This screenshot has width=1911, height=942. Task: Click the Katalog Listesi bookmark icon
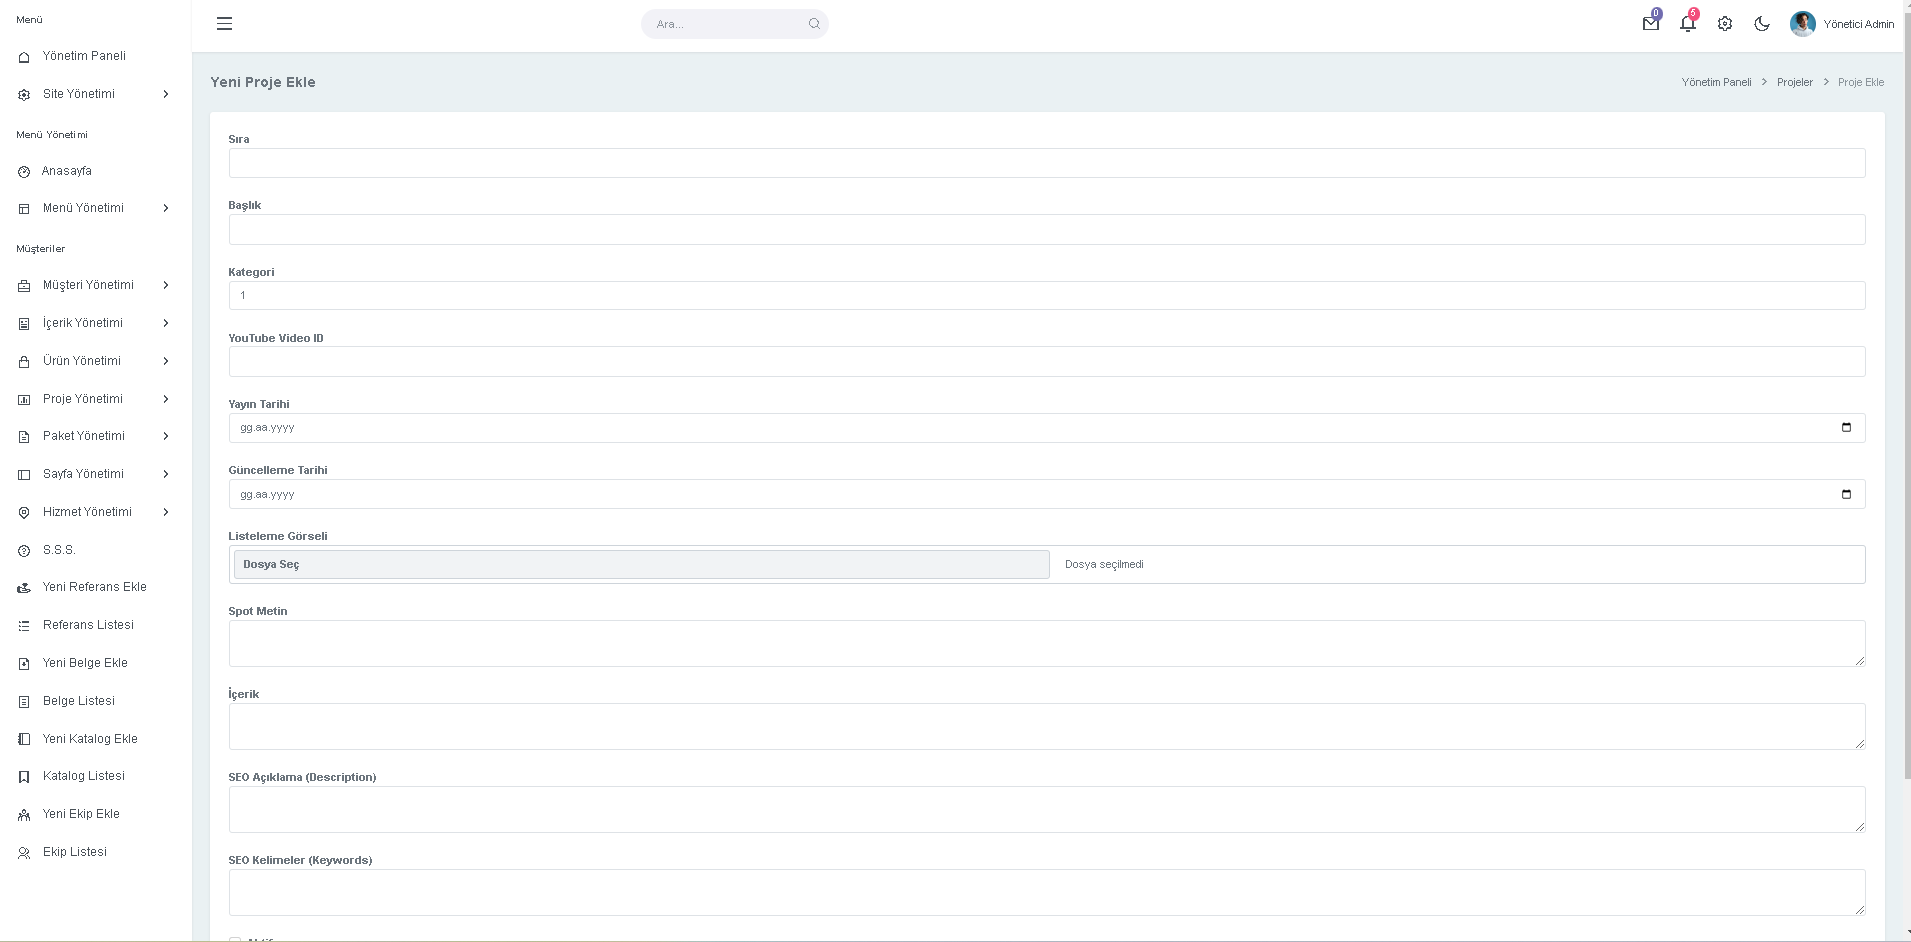point(24,777)
